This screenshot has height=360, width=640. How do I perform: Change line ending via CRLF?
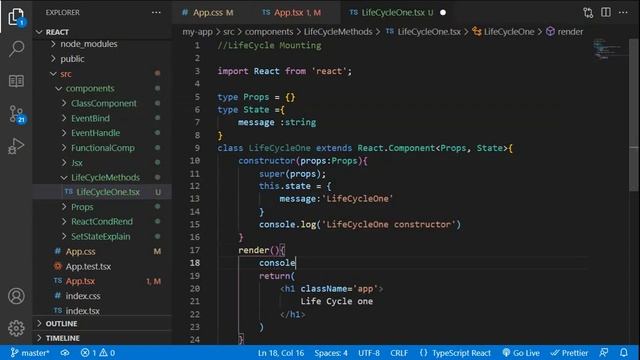pyautogui.click(x=399, y=353)
